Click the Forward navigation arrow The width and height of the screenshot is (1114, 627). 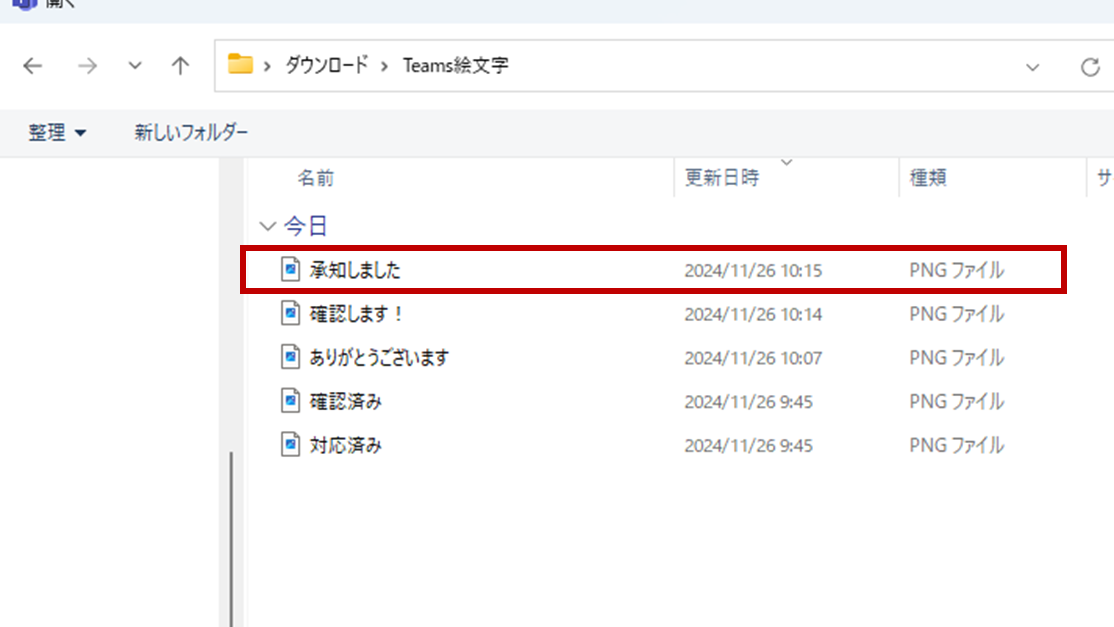point(88,67)
